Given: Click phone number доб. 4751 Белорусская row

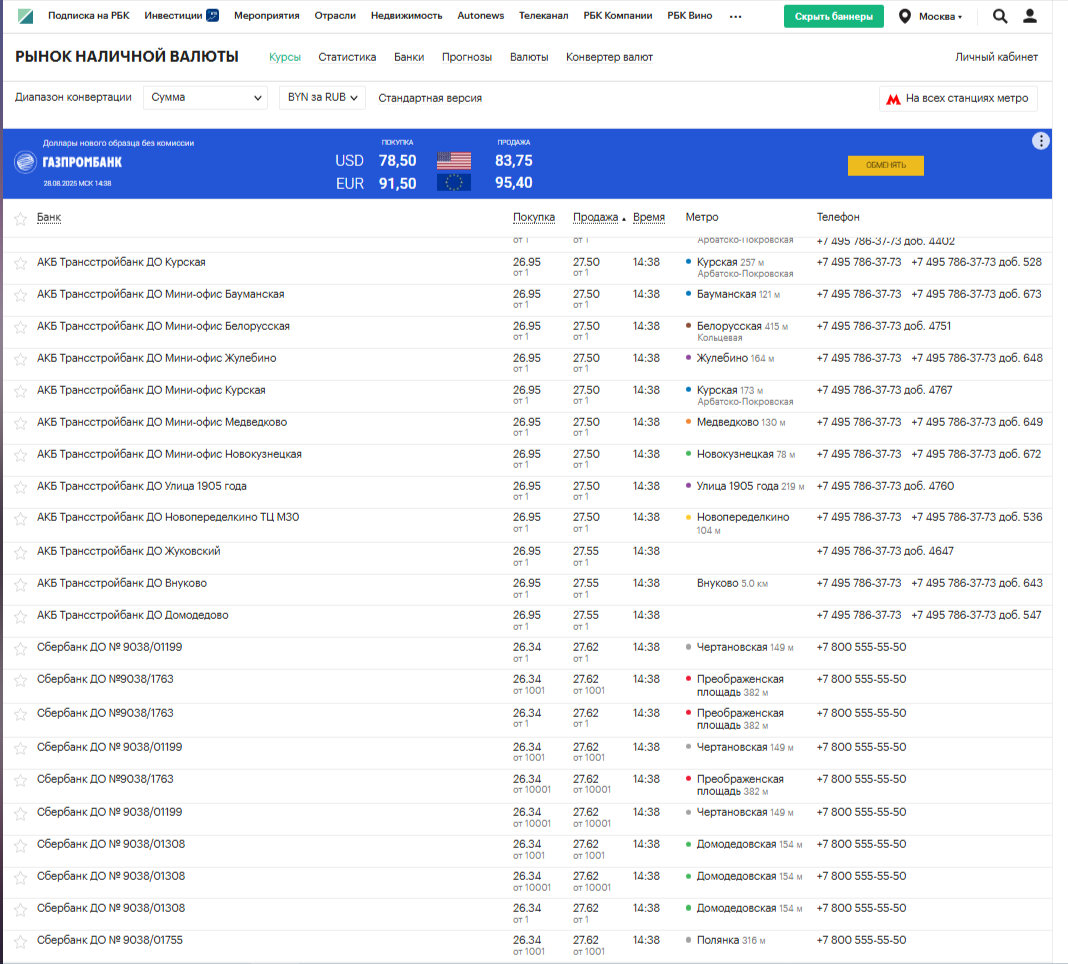Looking at the screenshot, I should [x=883, y=326].
